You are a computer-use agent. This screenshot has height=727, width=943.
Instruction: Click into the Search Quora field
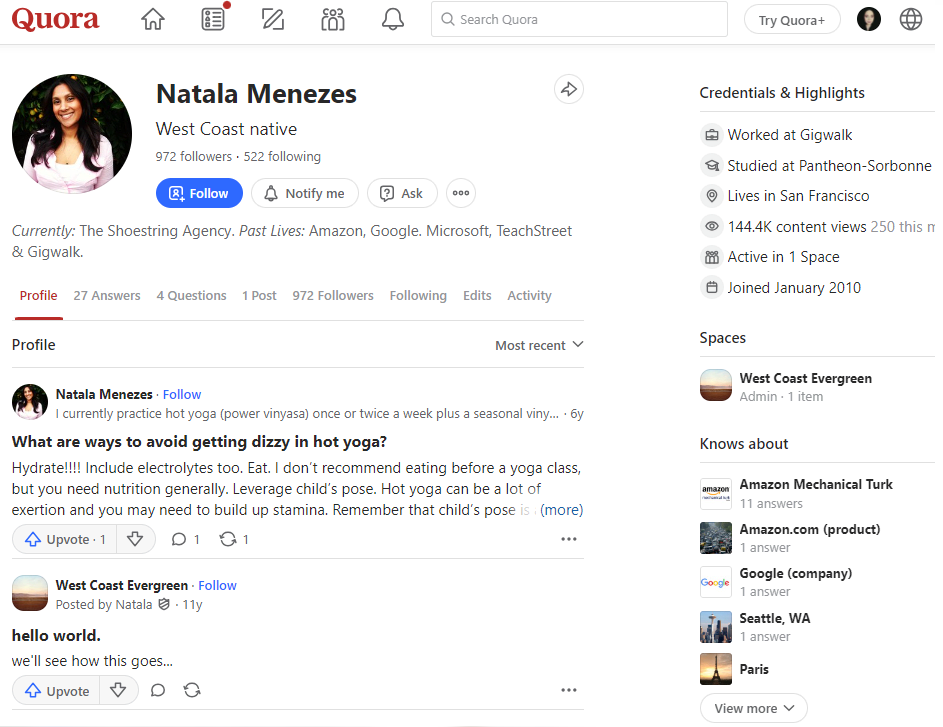tap(580, 19)
